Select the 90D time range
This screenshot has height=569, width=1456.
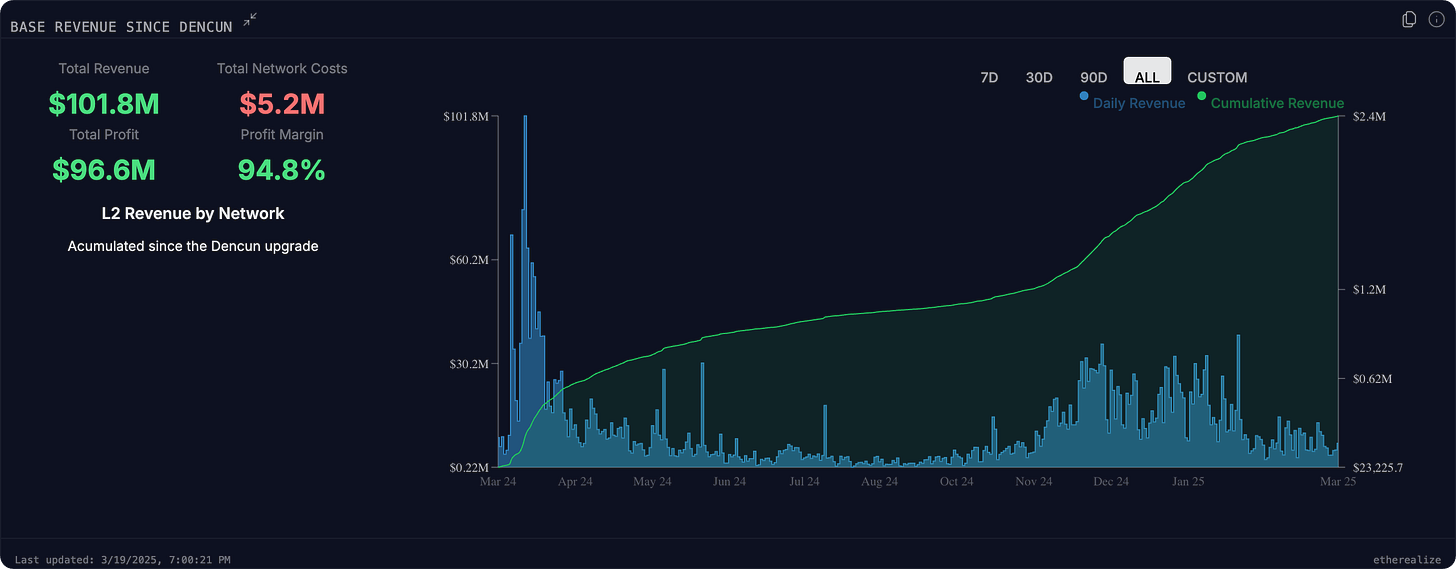[x=1094, y=77]
